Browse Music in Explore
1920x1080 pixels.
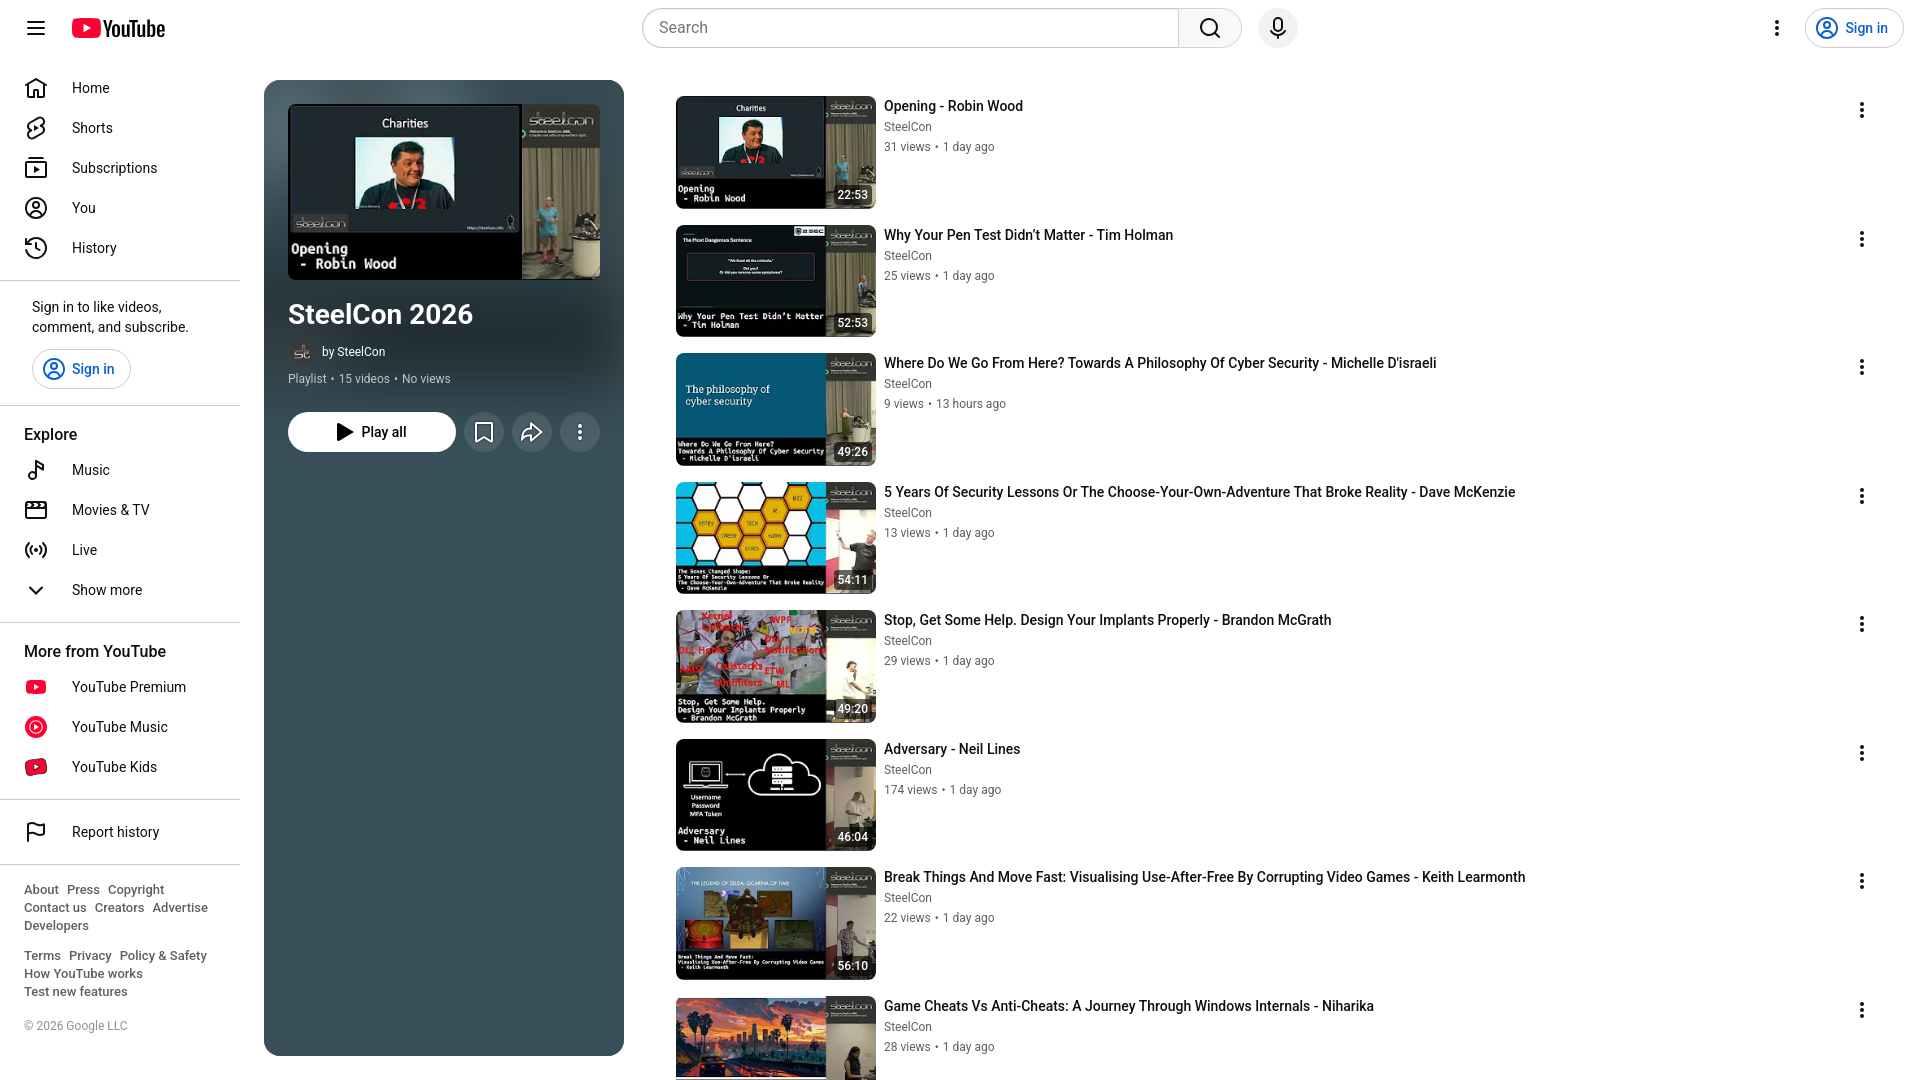pos(120,470)
